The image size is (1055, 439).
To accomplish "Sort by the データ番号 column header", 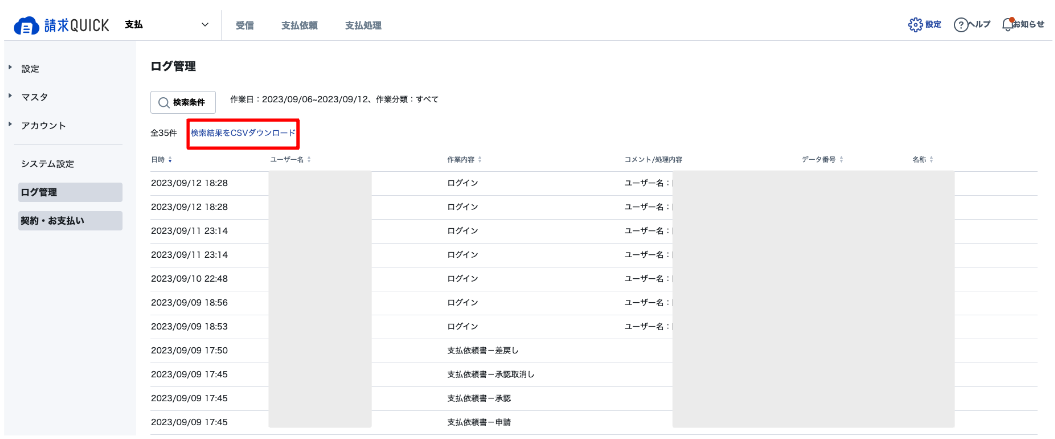I will 822,160.
